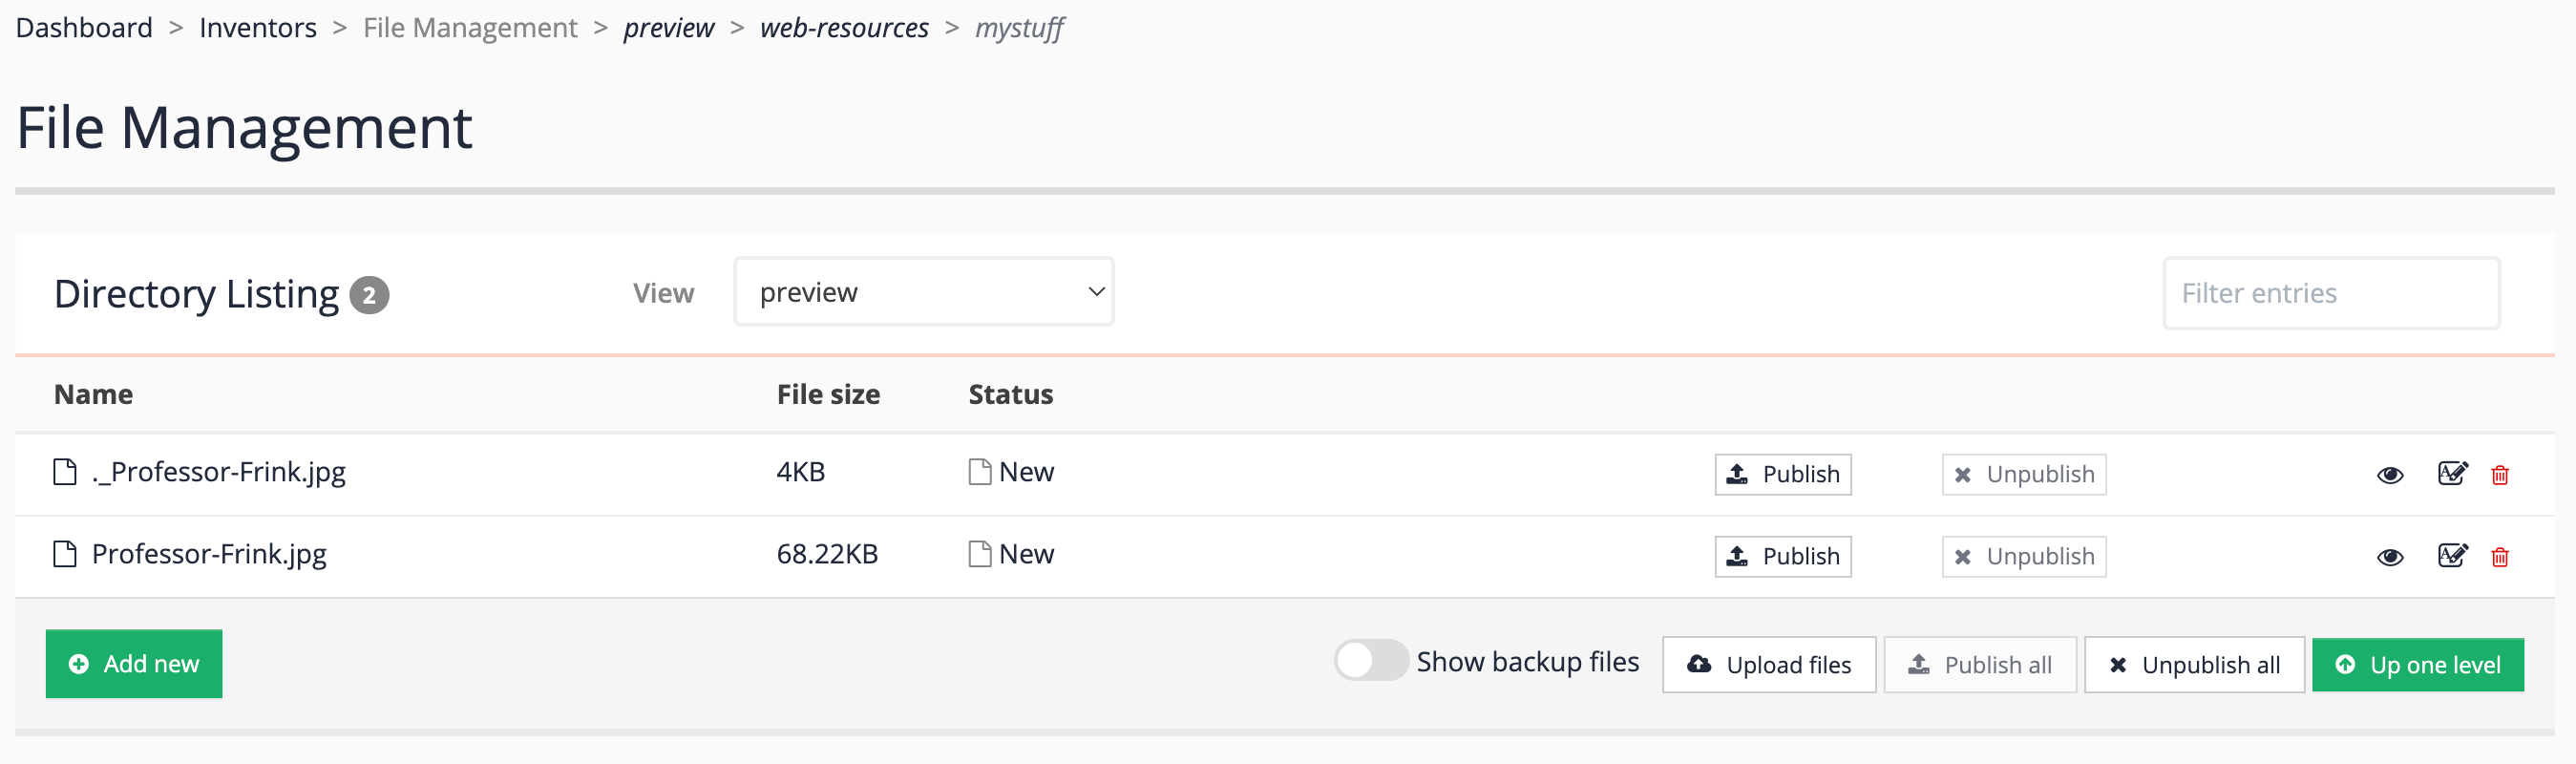Click the 4KB file size value

[801, 472]
